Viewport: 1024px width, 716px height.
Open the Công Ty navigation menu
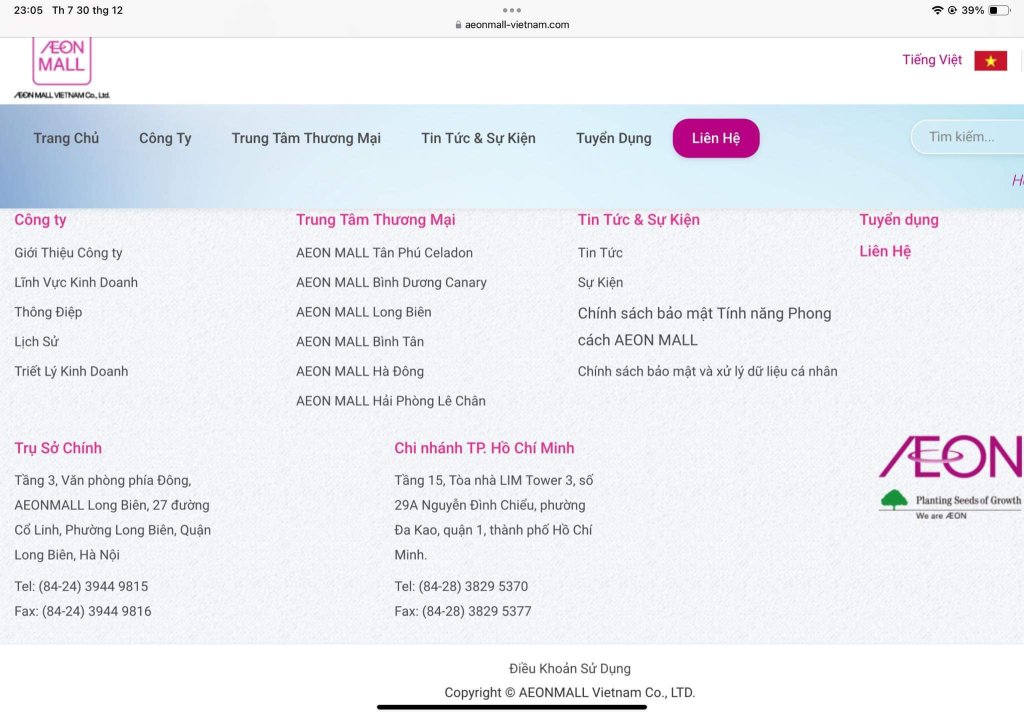click(x=165, y=138)
